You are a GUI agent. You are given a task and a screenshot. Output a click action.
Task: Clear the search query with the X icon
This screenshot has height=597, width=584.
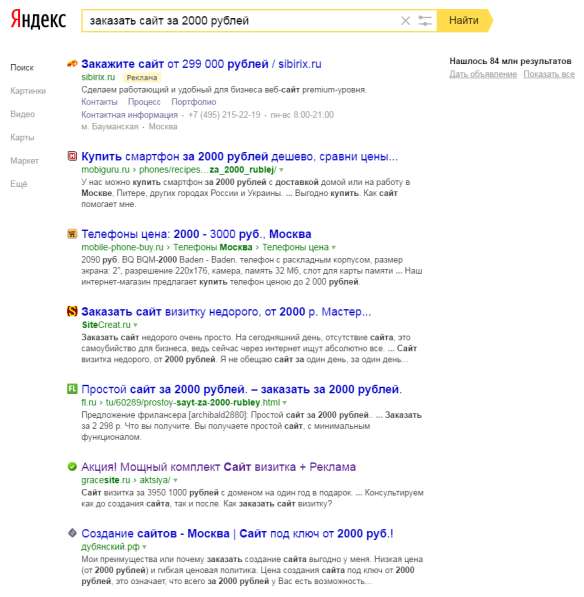click(x=405, y=21)
